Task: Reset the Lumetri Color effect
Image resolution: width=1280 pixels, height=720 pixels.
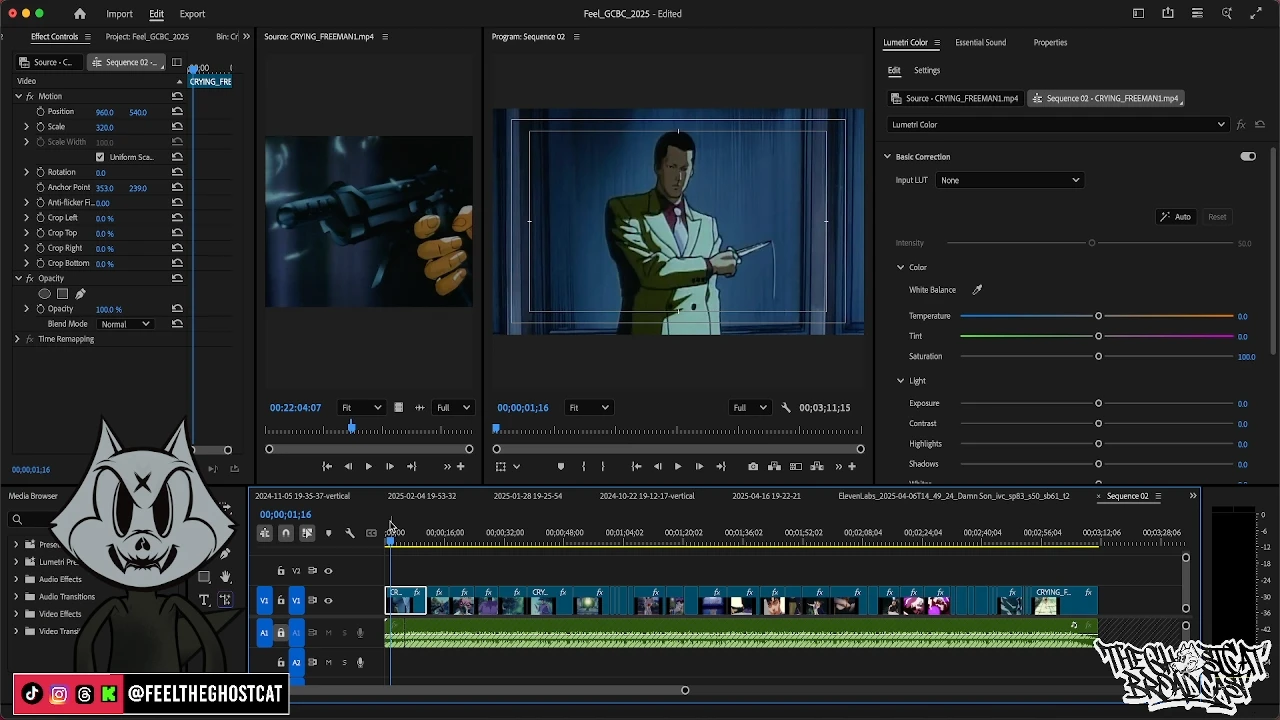Action: 1260,125
